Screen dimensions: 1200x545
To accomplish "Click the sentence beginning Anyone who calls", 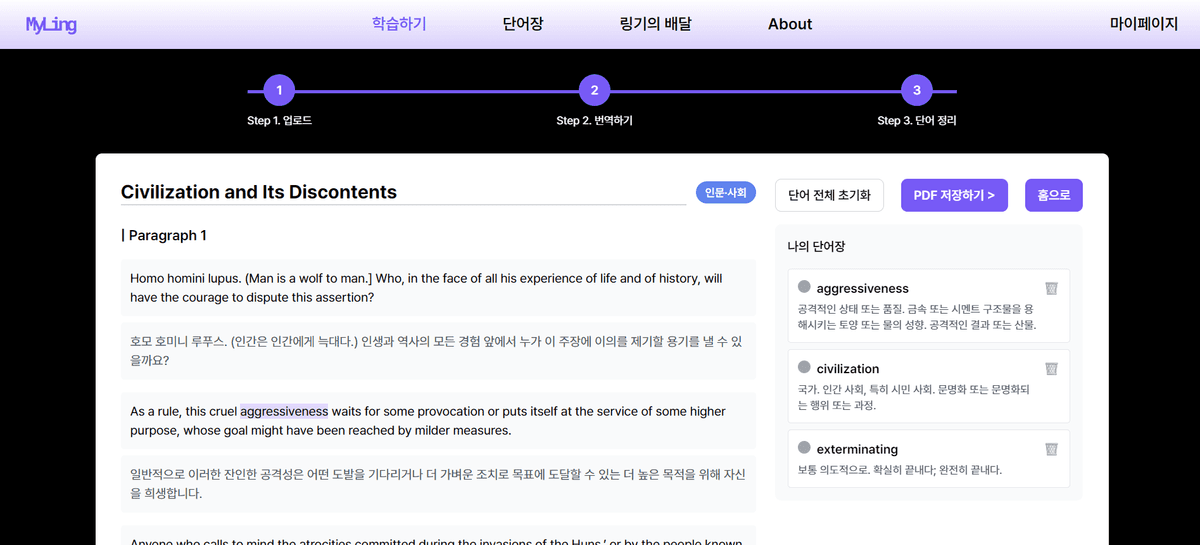I will click(438, 535).
